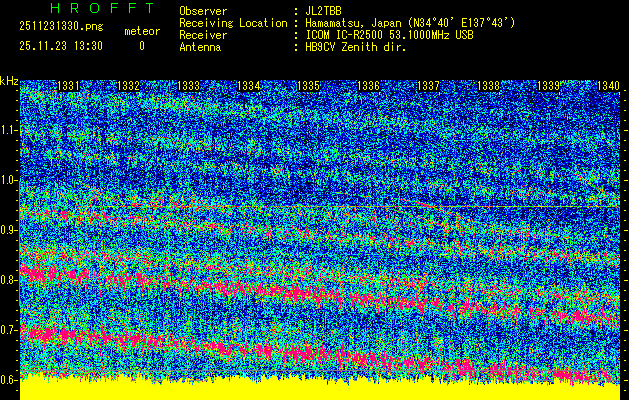This screenshot has height=400, width=629.
Task: Select the 1333 time marker
Action: pos(188,87)
